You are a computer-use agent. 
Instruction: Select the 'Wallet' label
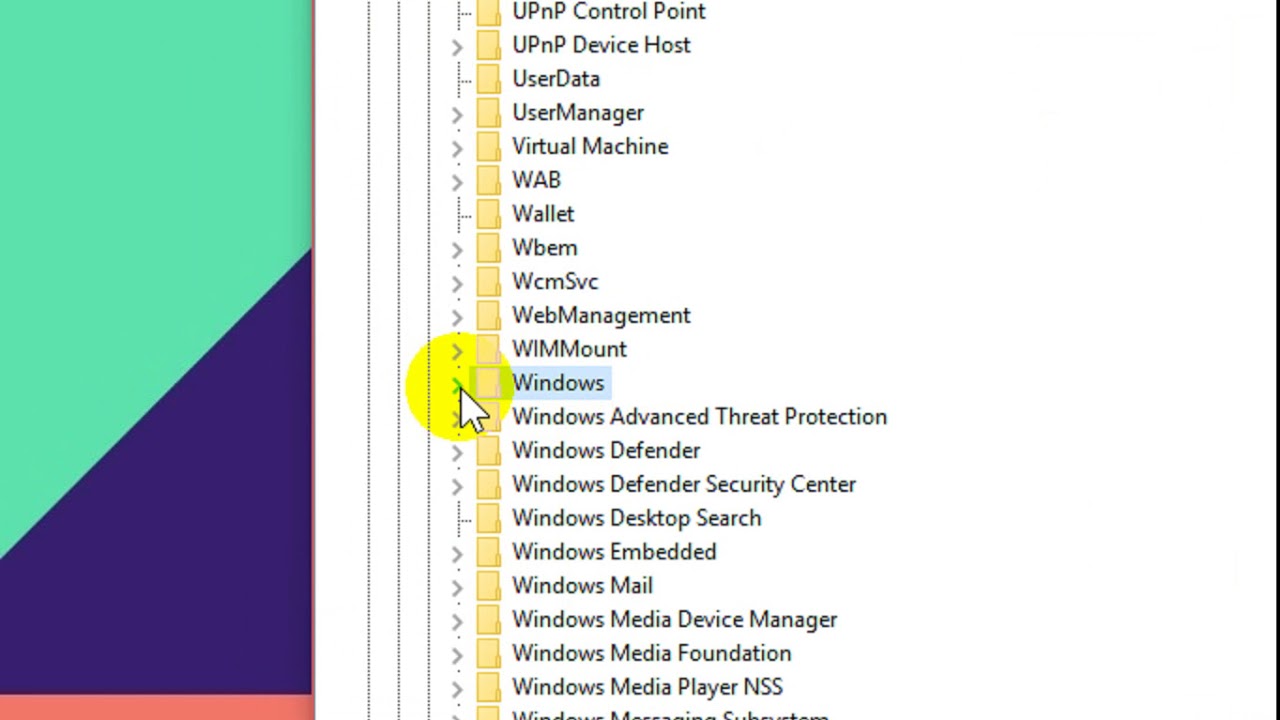click(543, 214)
